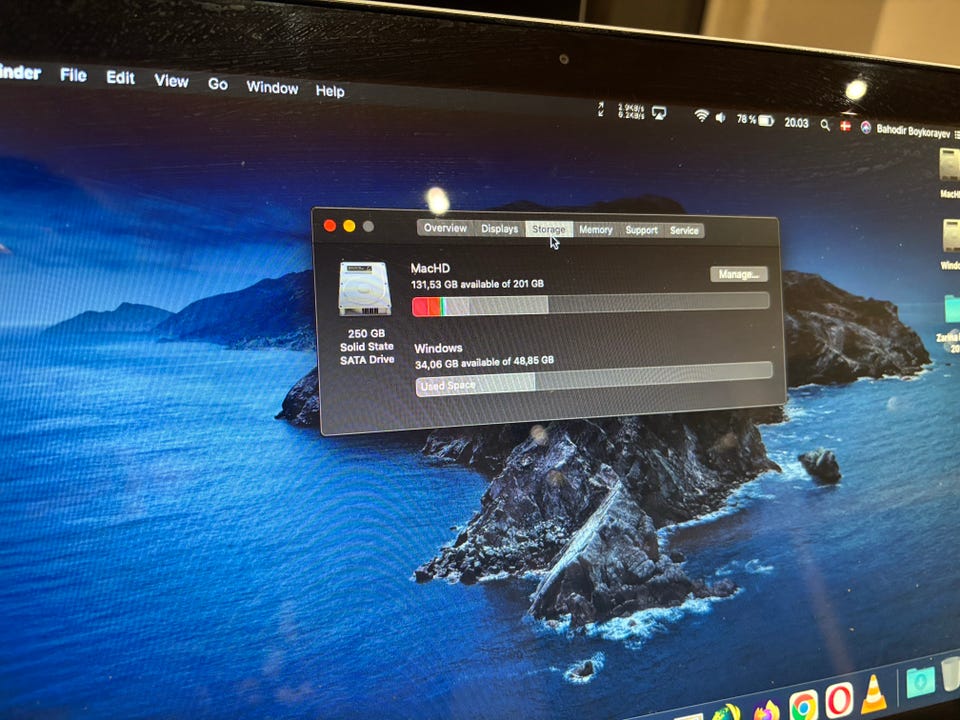Minimize the About This Mac window
The width and height of the screenshot is (960, 720).
(349, 226)
